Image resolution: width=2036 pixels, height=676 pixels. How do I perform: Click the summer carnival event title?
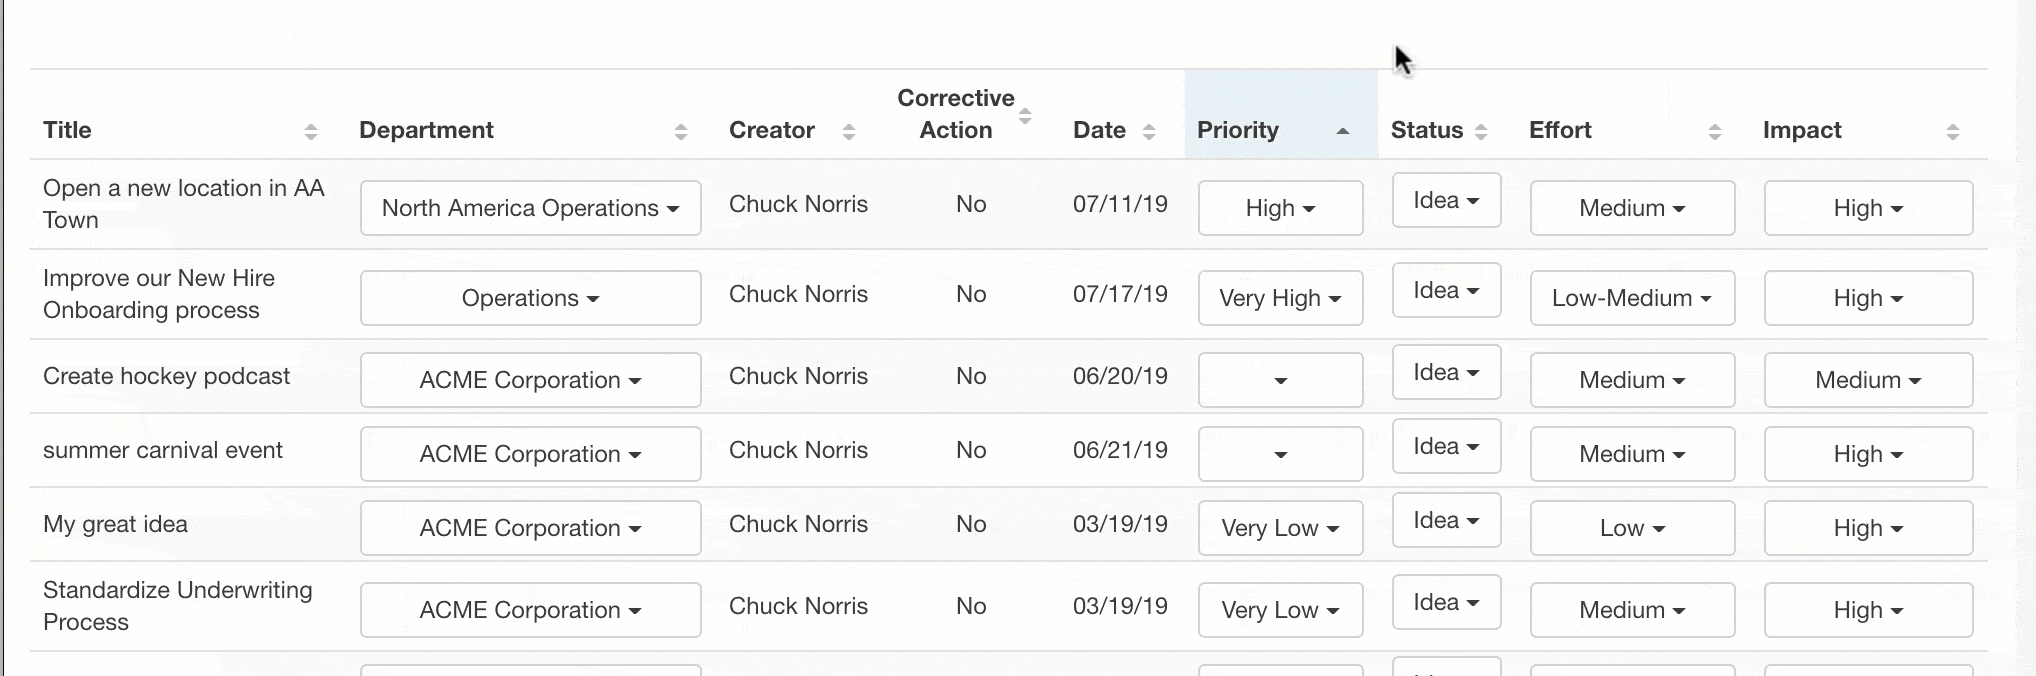click(163, 450)
